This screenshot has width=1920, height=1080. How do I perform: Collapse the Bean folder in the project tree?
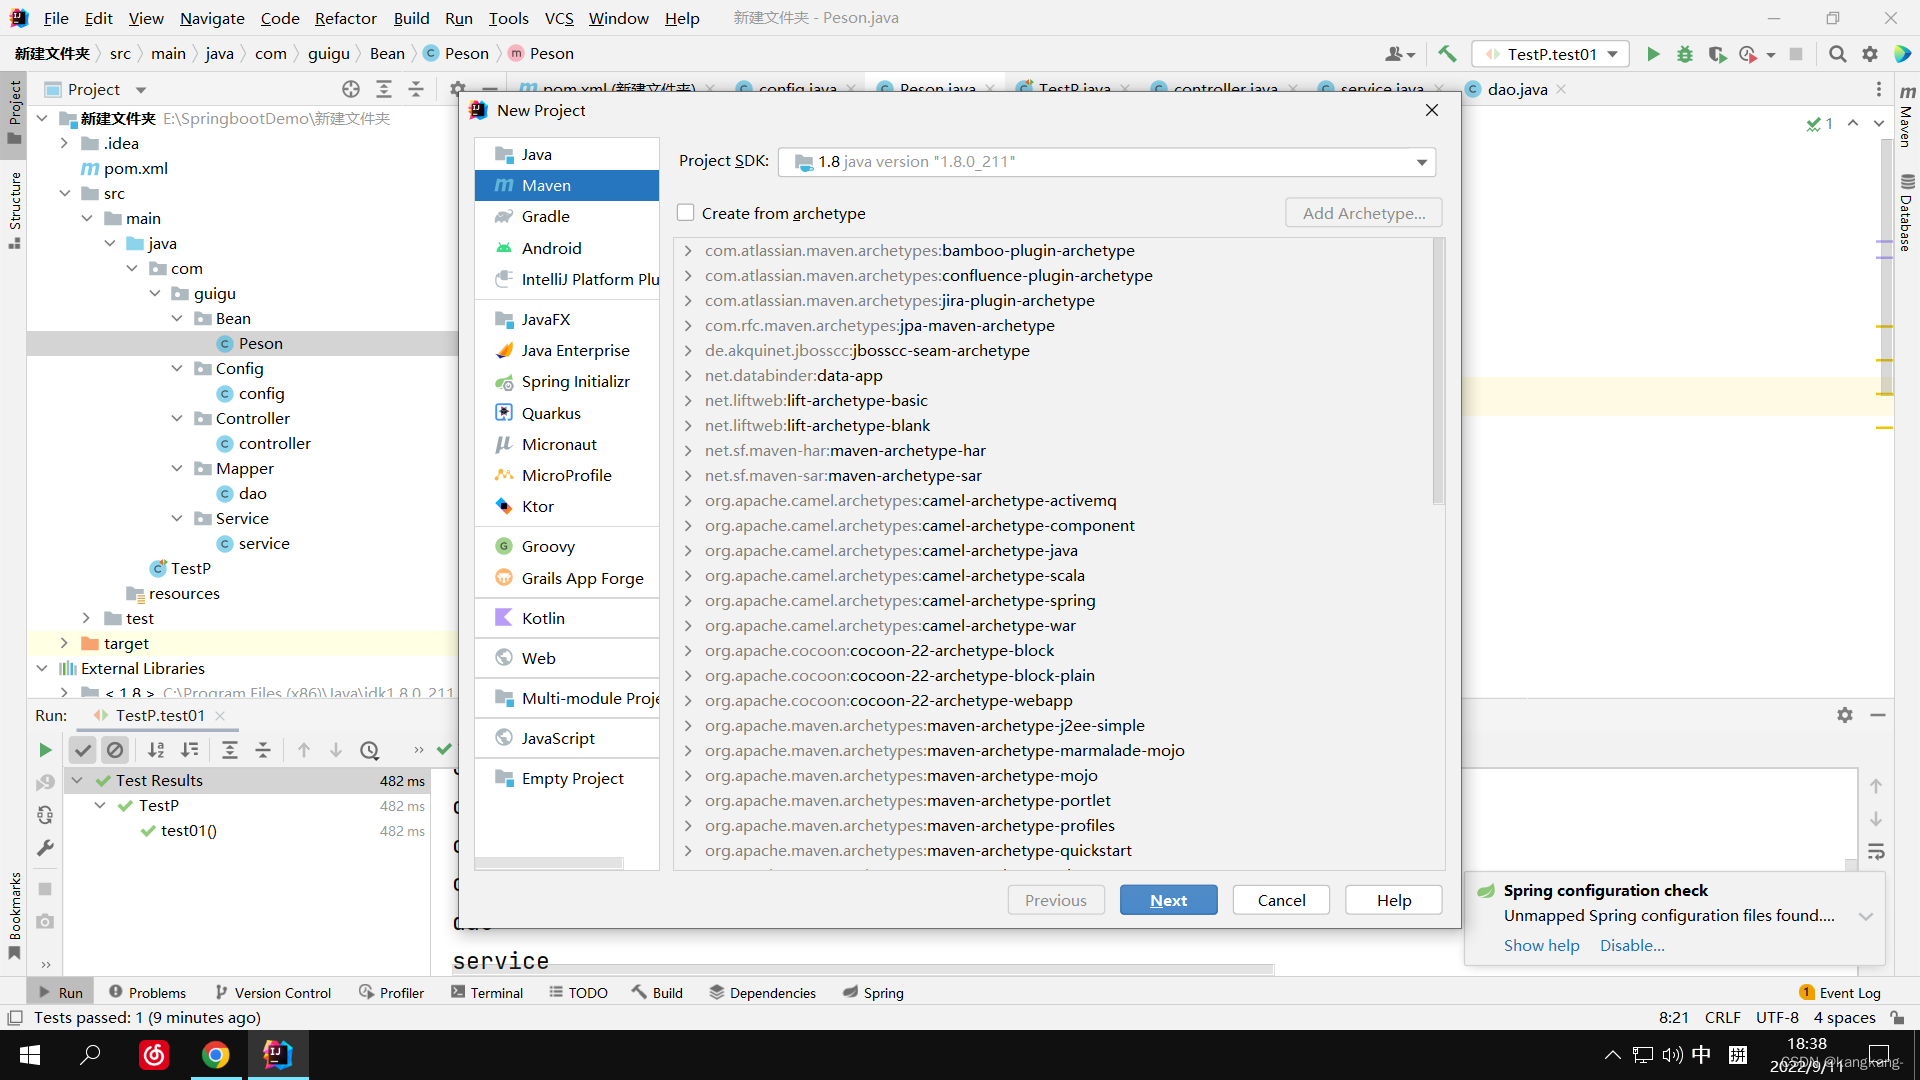pyautogui.click(x=177, y=318)
